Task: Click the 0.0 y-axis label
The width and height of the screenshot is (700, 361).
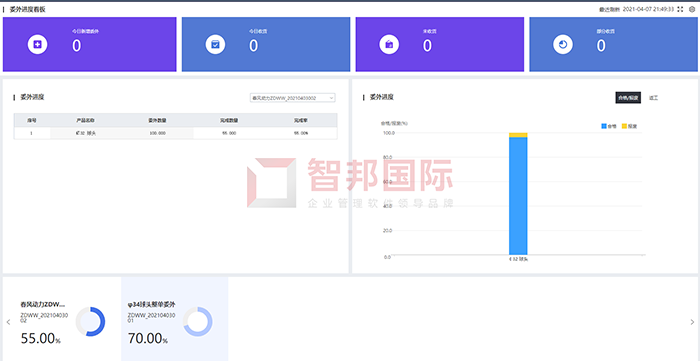Action: click(388, 257)
